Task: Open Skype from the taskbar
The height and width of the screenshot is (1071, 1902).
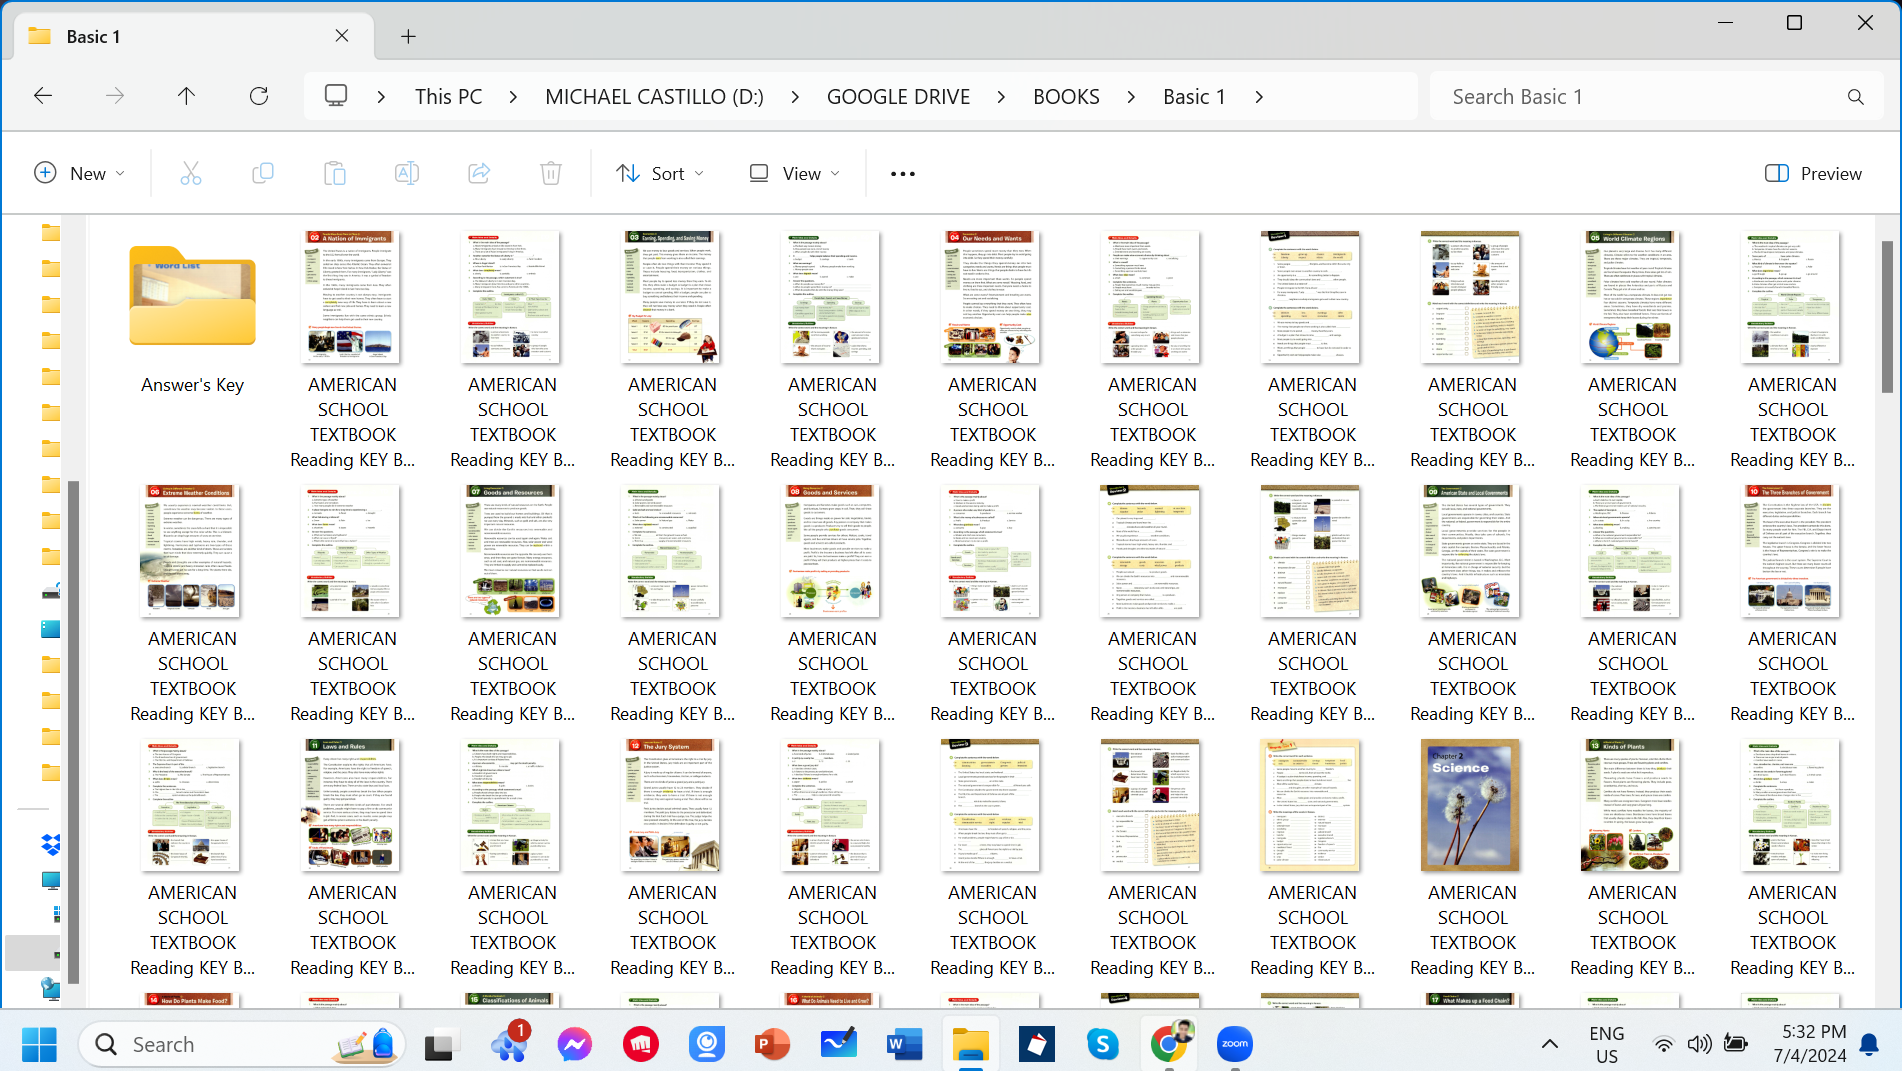Action: click(1103, 1044)
